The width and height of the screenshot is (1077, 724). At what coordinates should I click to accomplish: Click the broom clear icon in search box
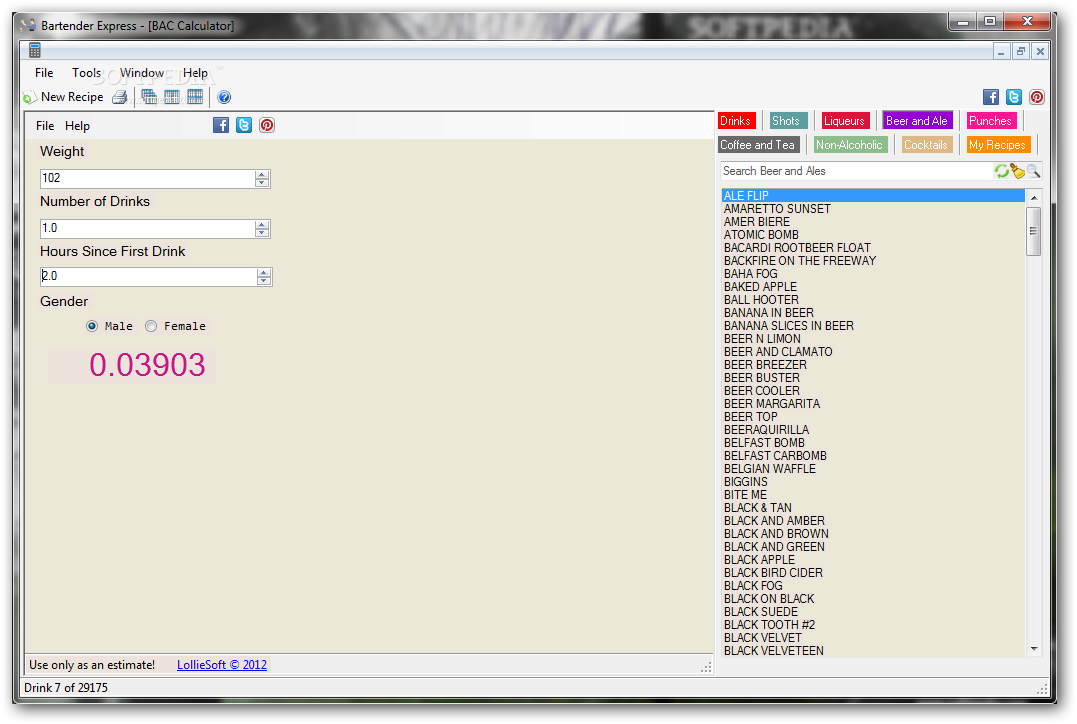1017,171
